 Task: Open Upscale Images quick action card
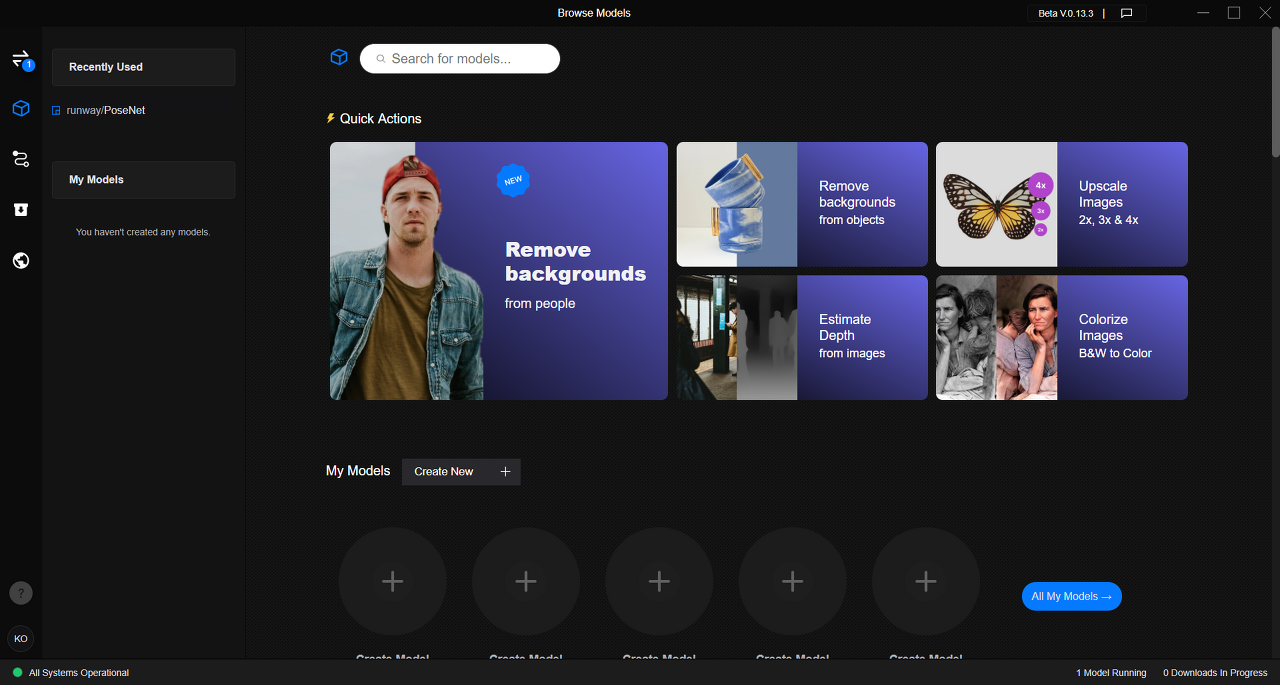point(1062,204)
